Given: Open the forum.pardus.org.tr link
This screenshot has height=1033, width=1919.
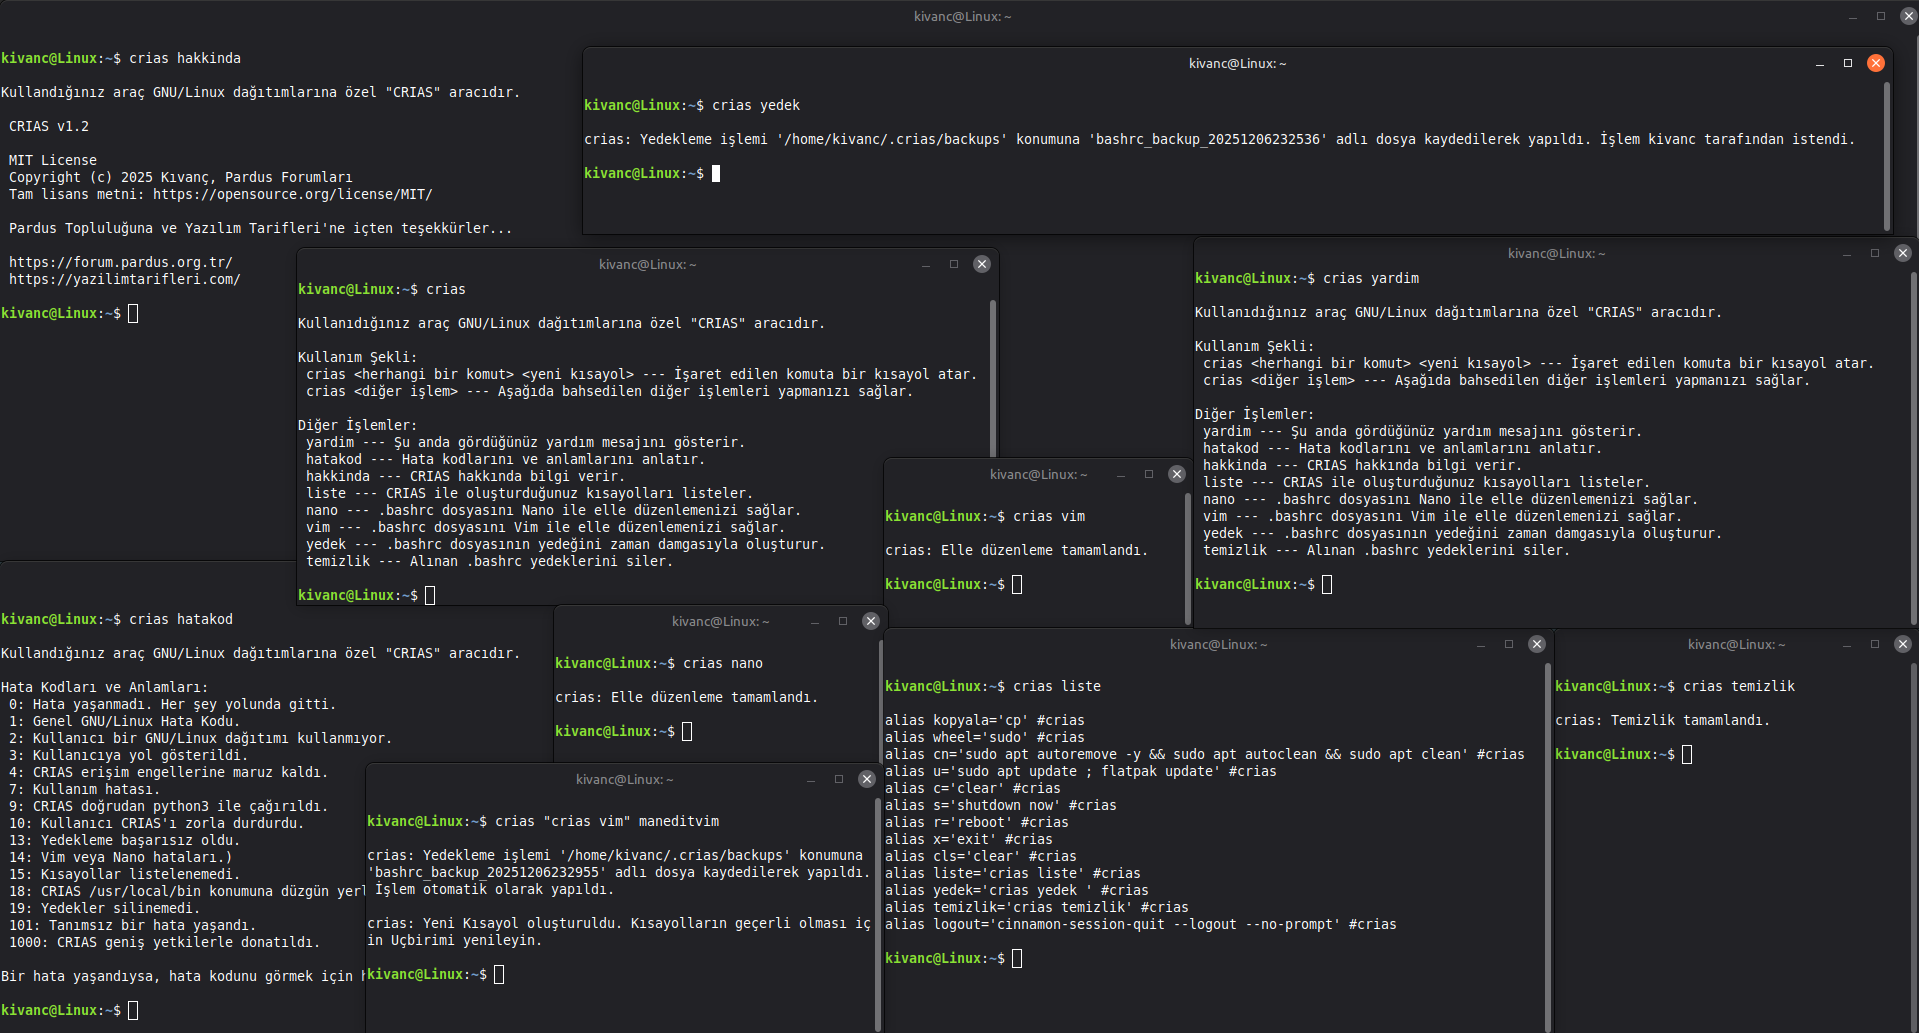Looking at the screenshot, I should [x=120, y=262].
